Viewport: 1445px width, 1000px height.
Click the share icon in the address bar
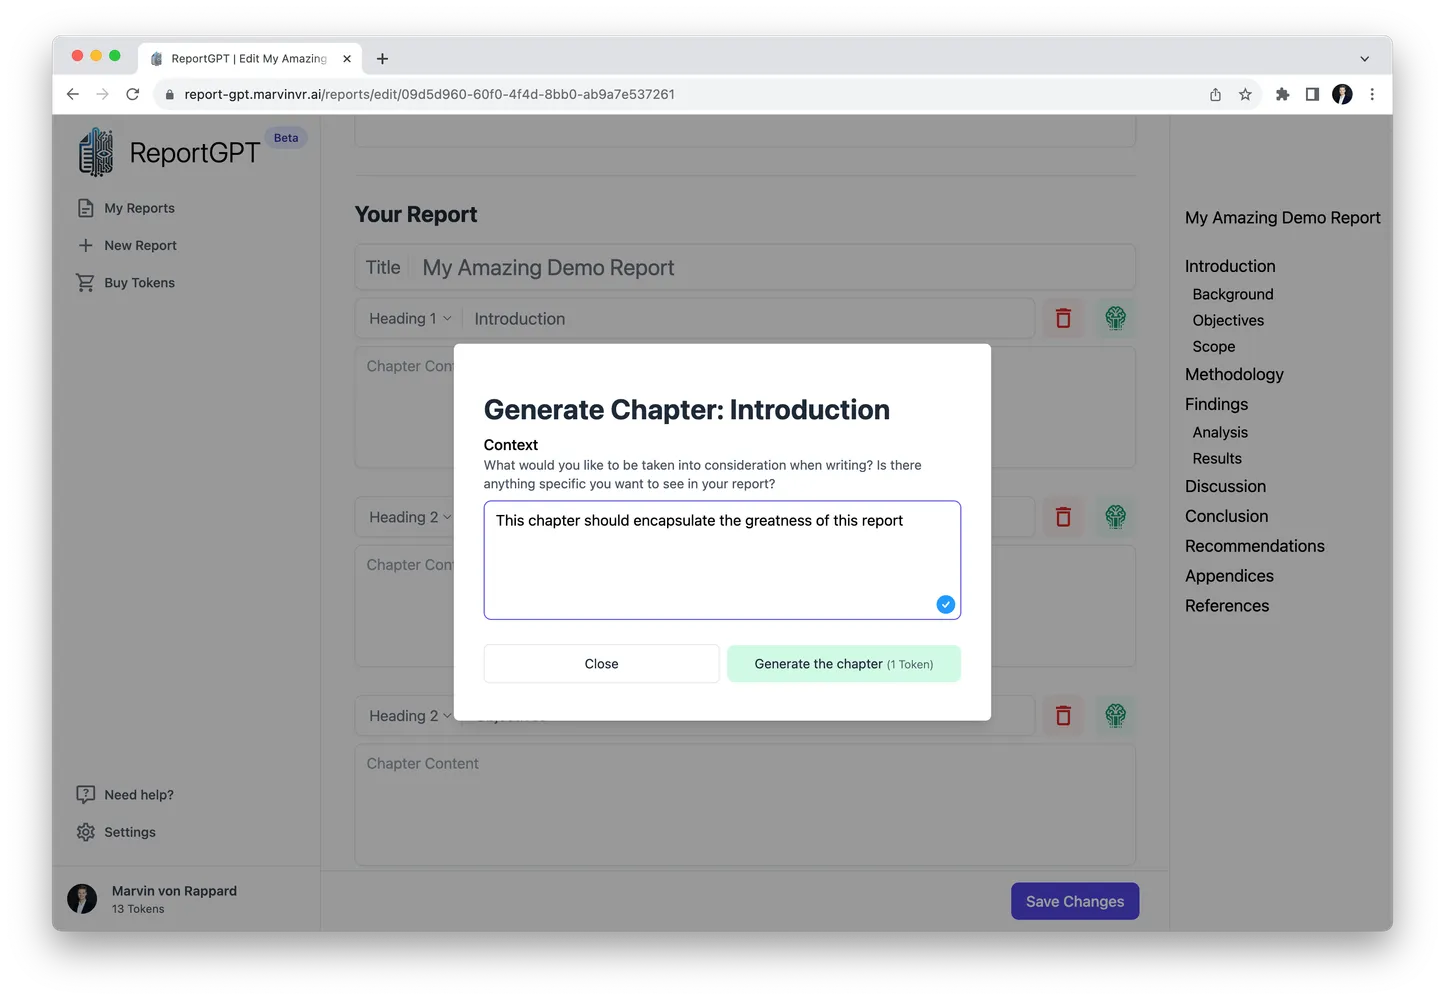[x=1215, y=94]
